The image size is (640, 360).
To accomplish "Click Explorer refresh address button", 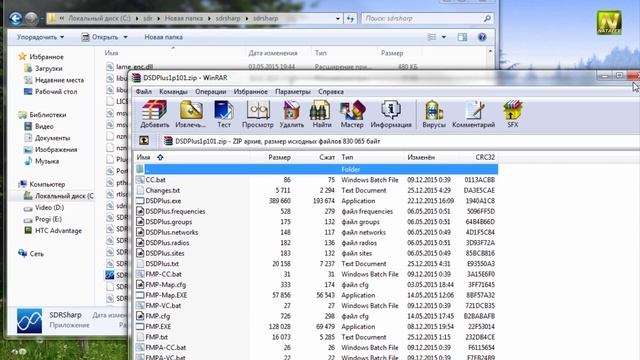I will [x=350, y=18].
